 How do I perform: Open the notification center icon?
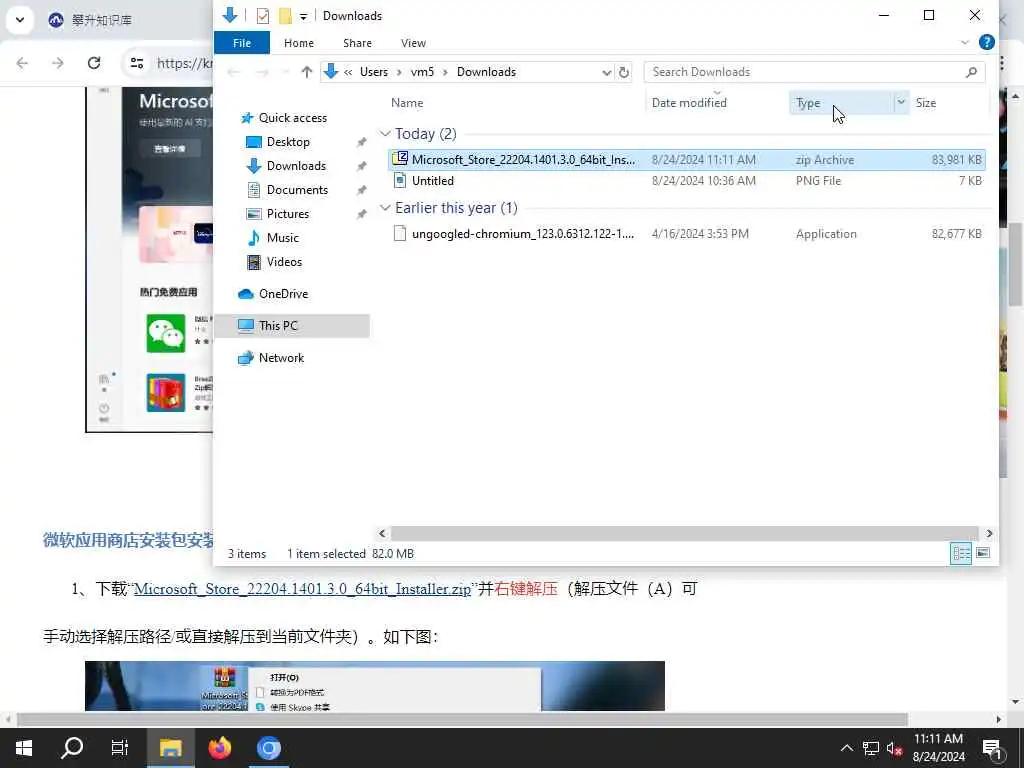pyautogui.click(x=992, y=748)
